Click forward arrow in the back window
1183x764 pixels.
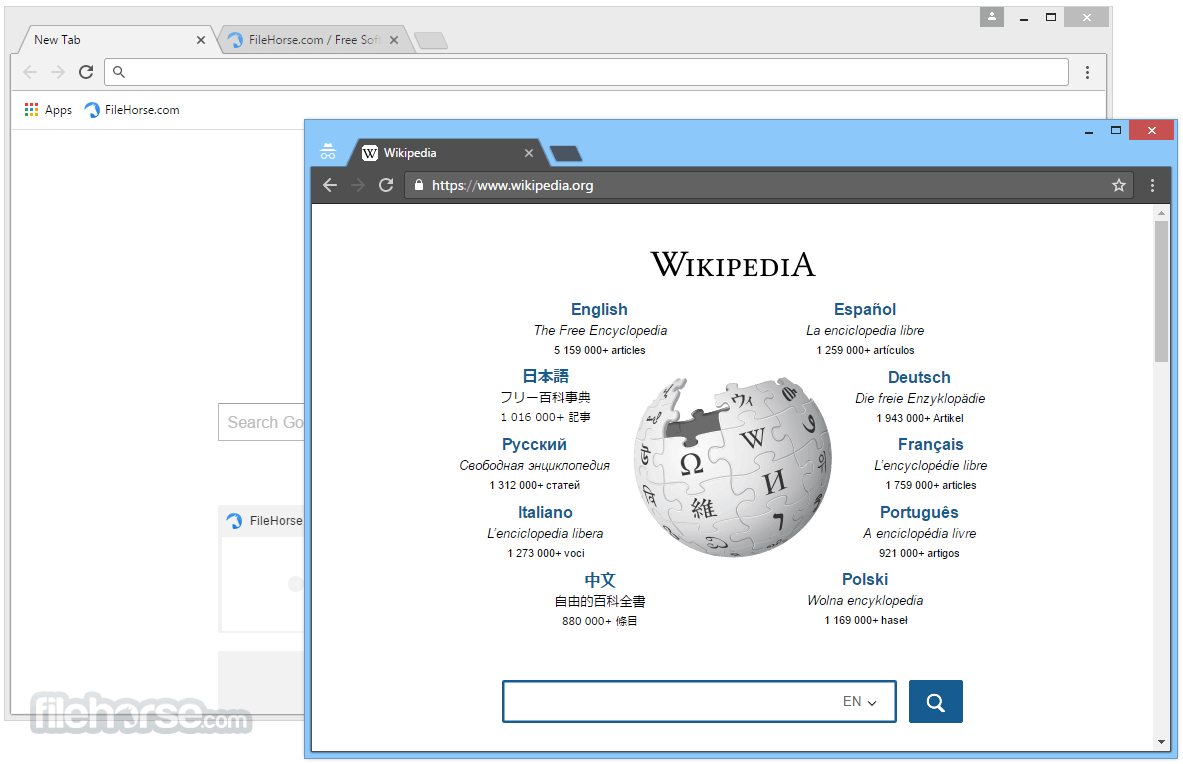(x=58, y=72)
